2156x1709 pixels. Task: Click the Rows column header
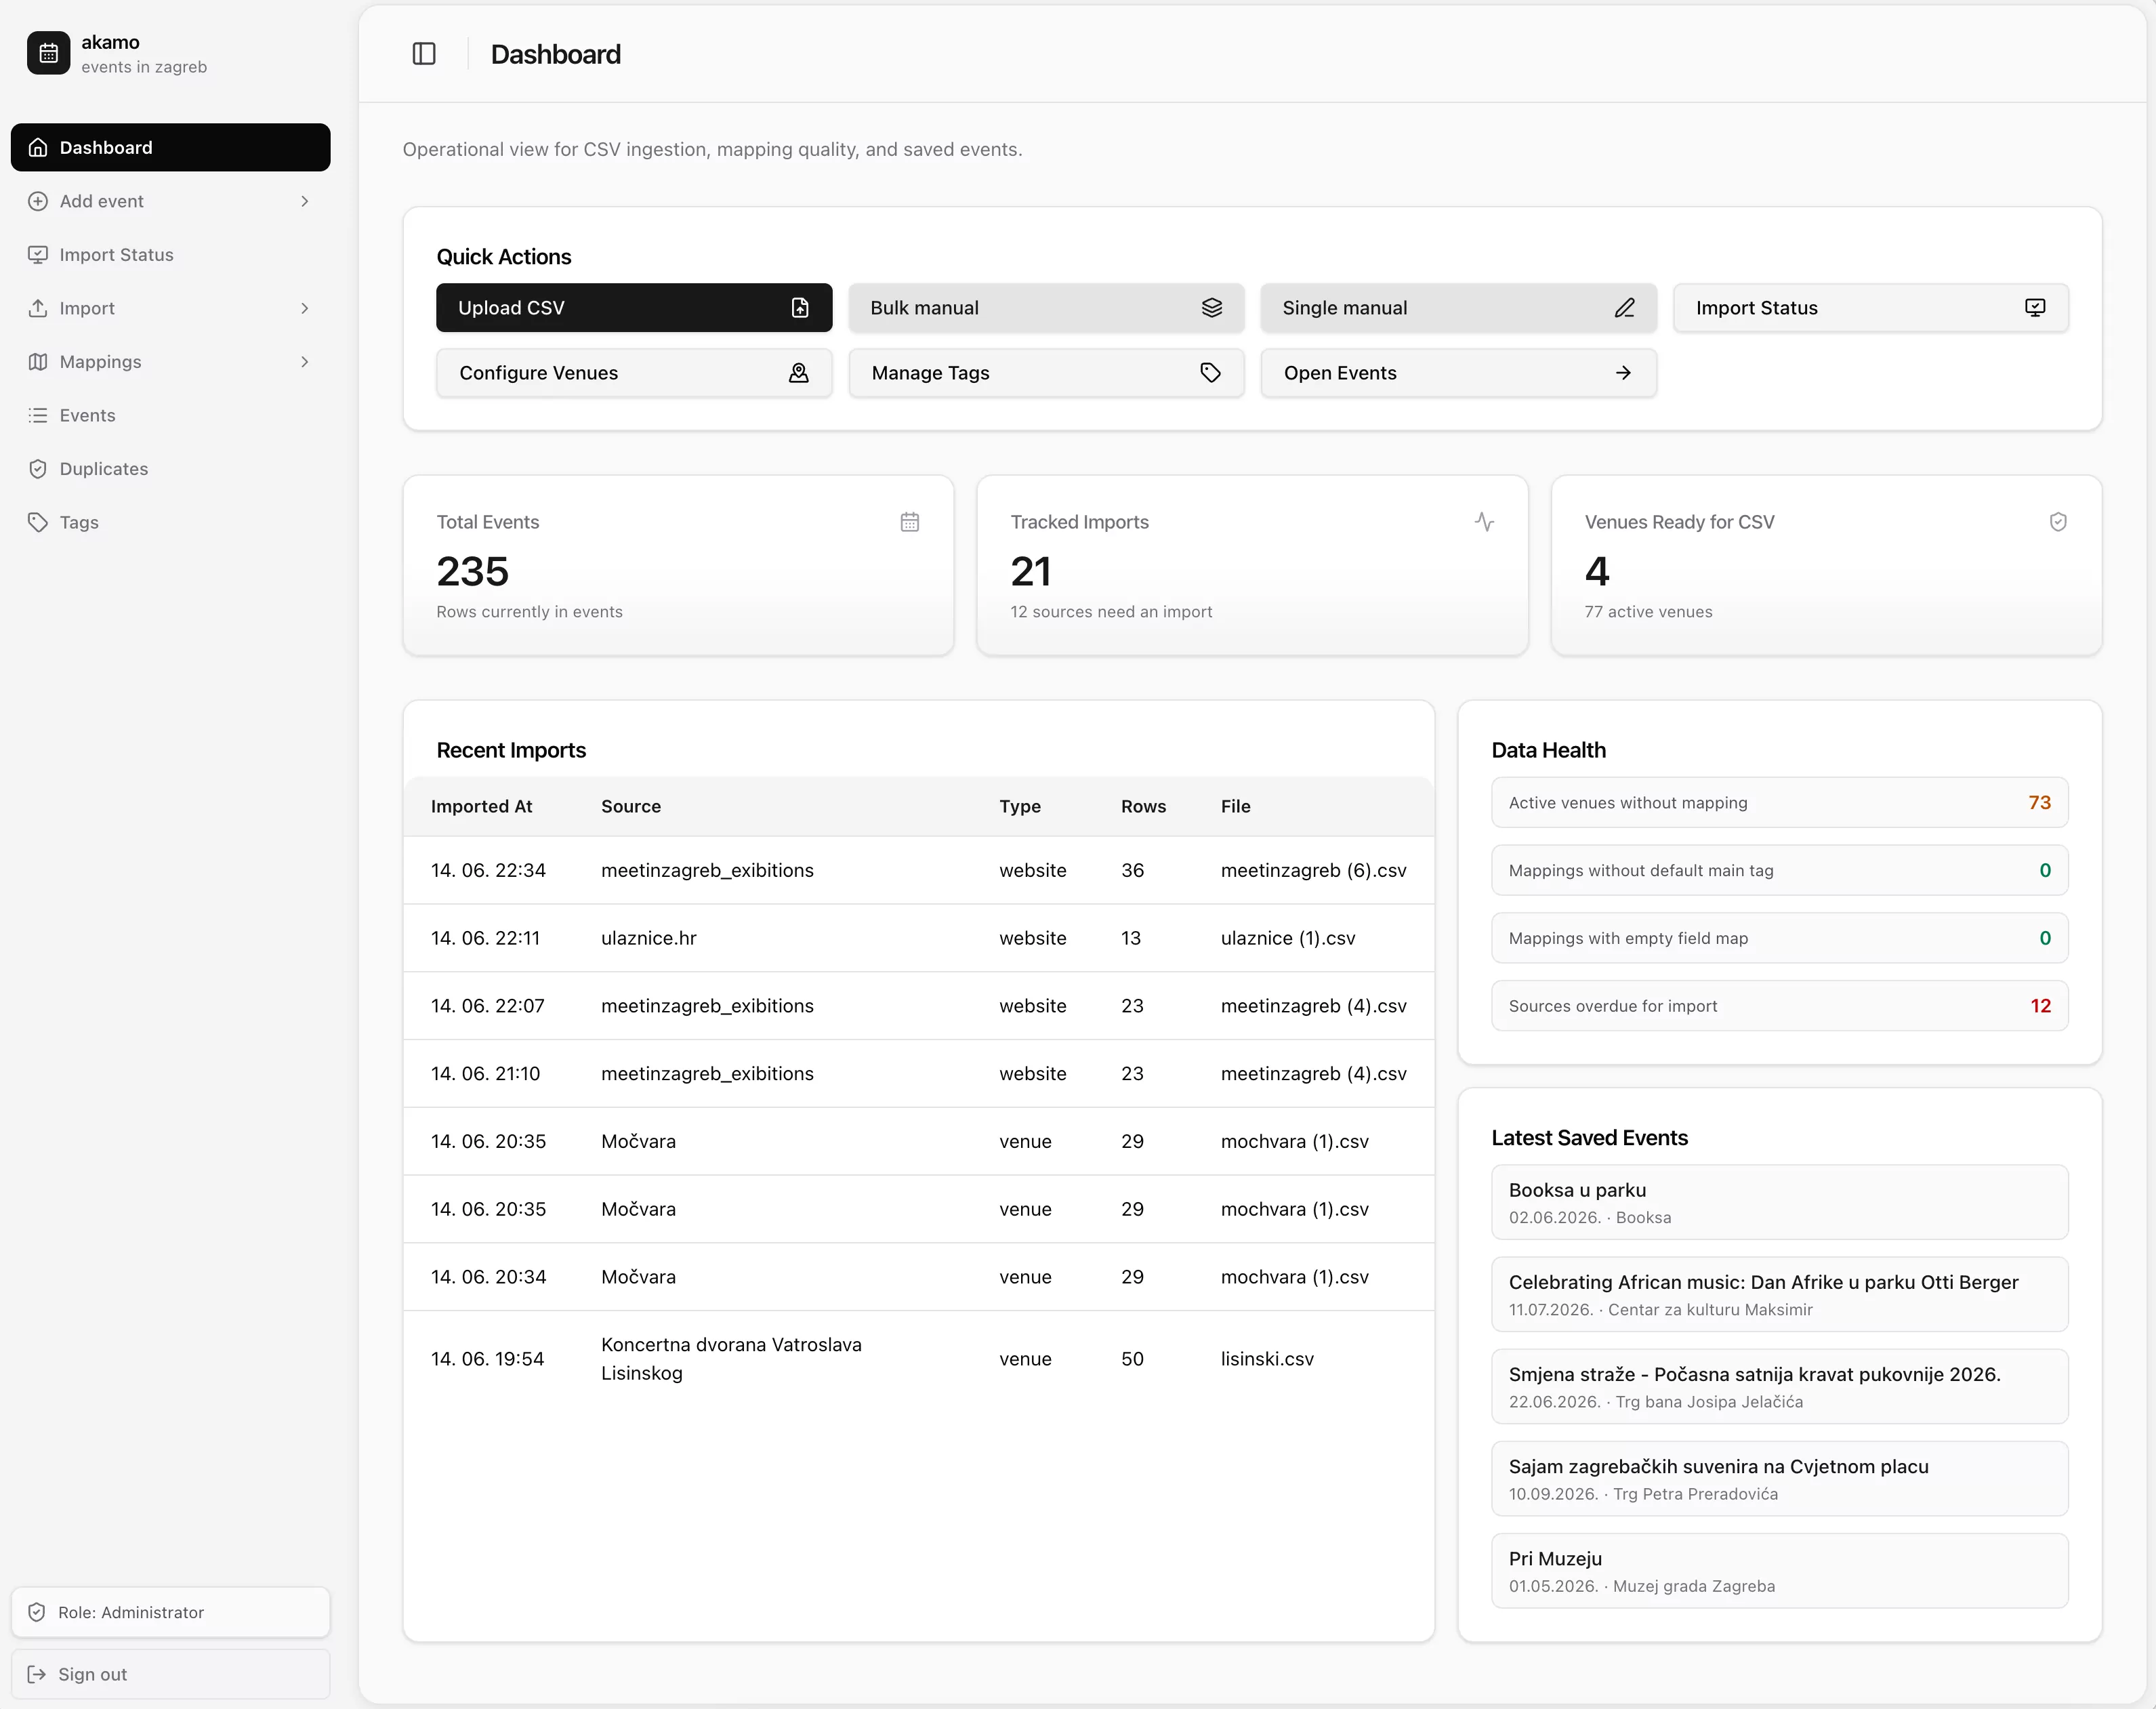[x=1143, y=806]
